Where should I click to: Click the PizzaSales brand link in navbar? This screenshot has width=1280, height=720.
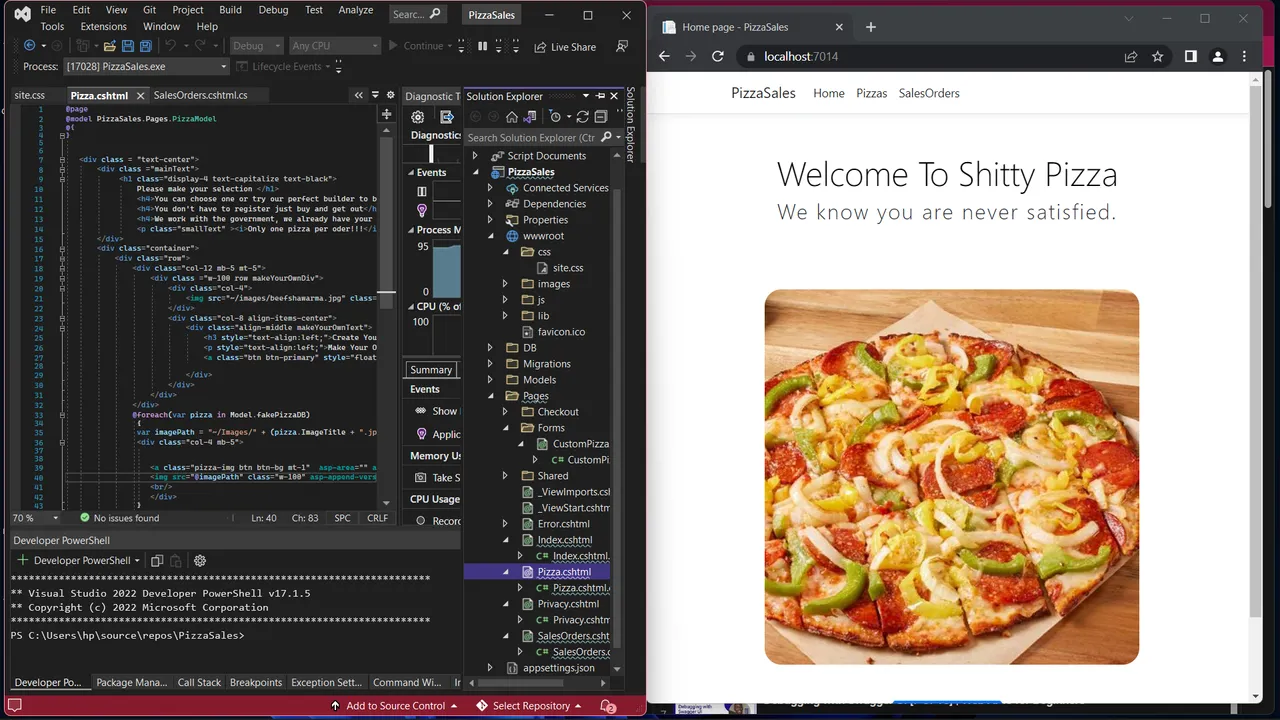click(763, 93)
